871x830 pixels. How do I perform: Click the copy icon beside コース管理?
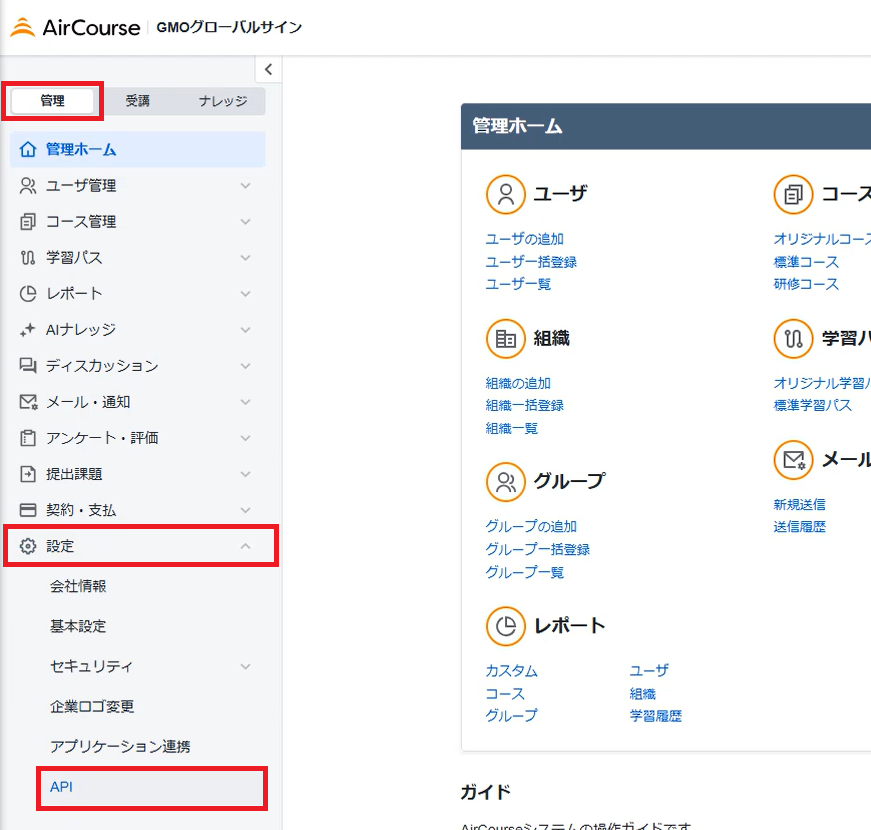pyautogui.click(x=28, y=222)
